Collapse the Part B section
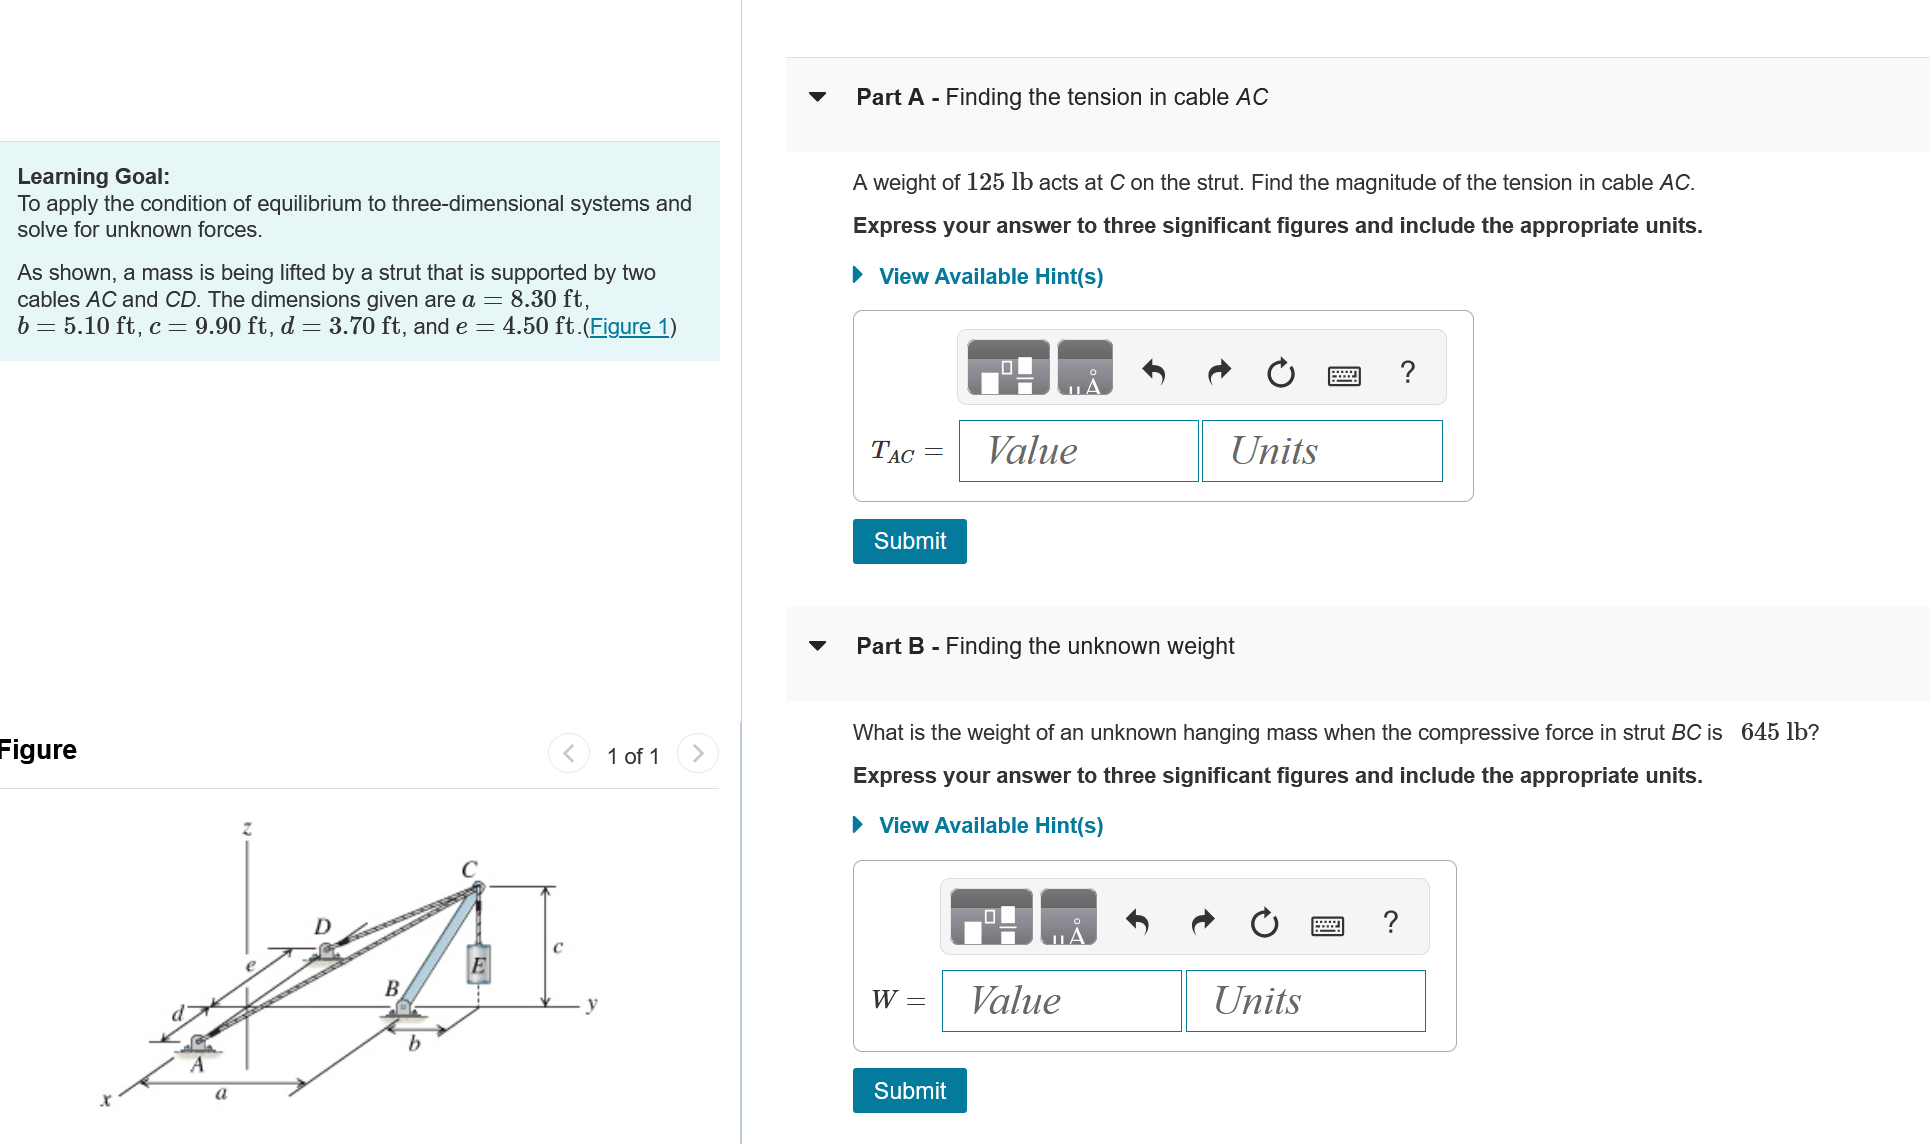This screenshot has height=1144, width=1930. pyautogui.click(x=818, y=646)
